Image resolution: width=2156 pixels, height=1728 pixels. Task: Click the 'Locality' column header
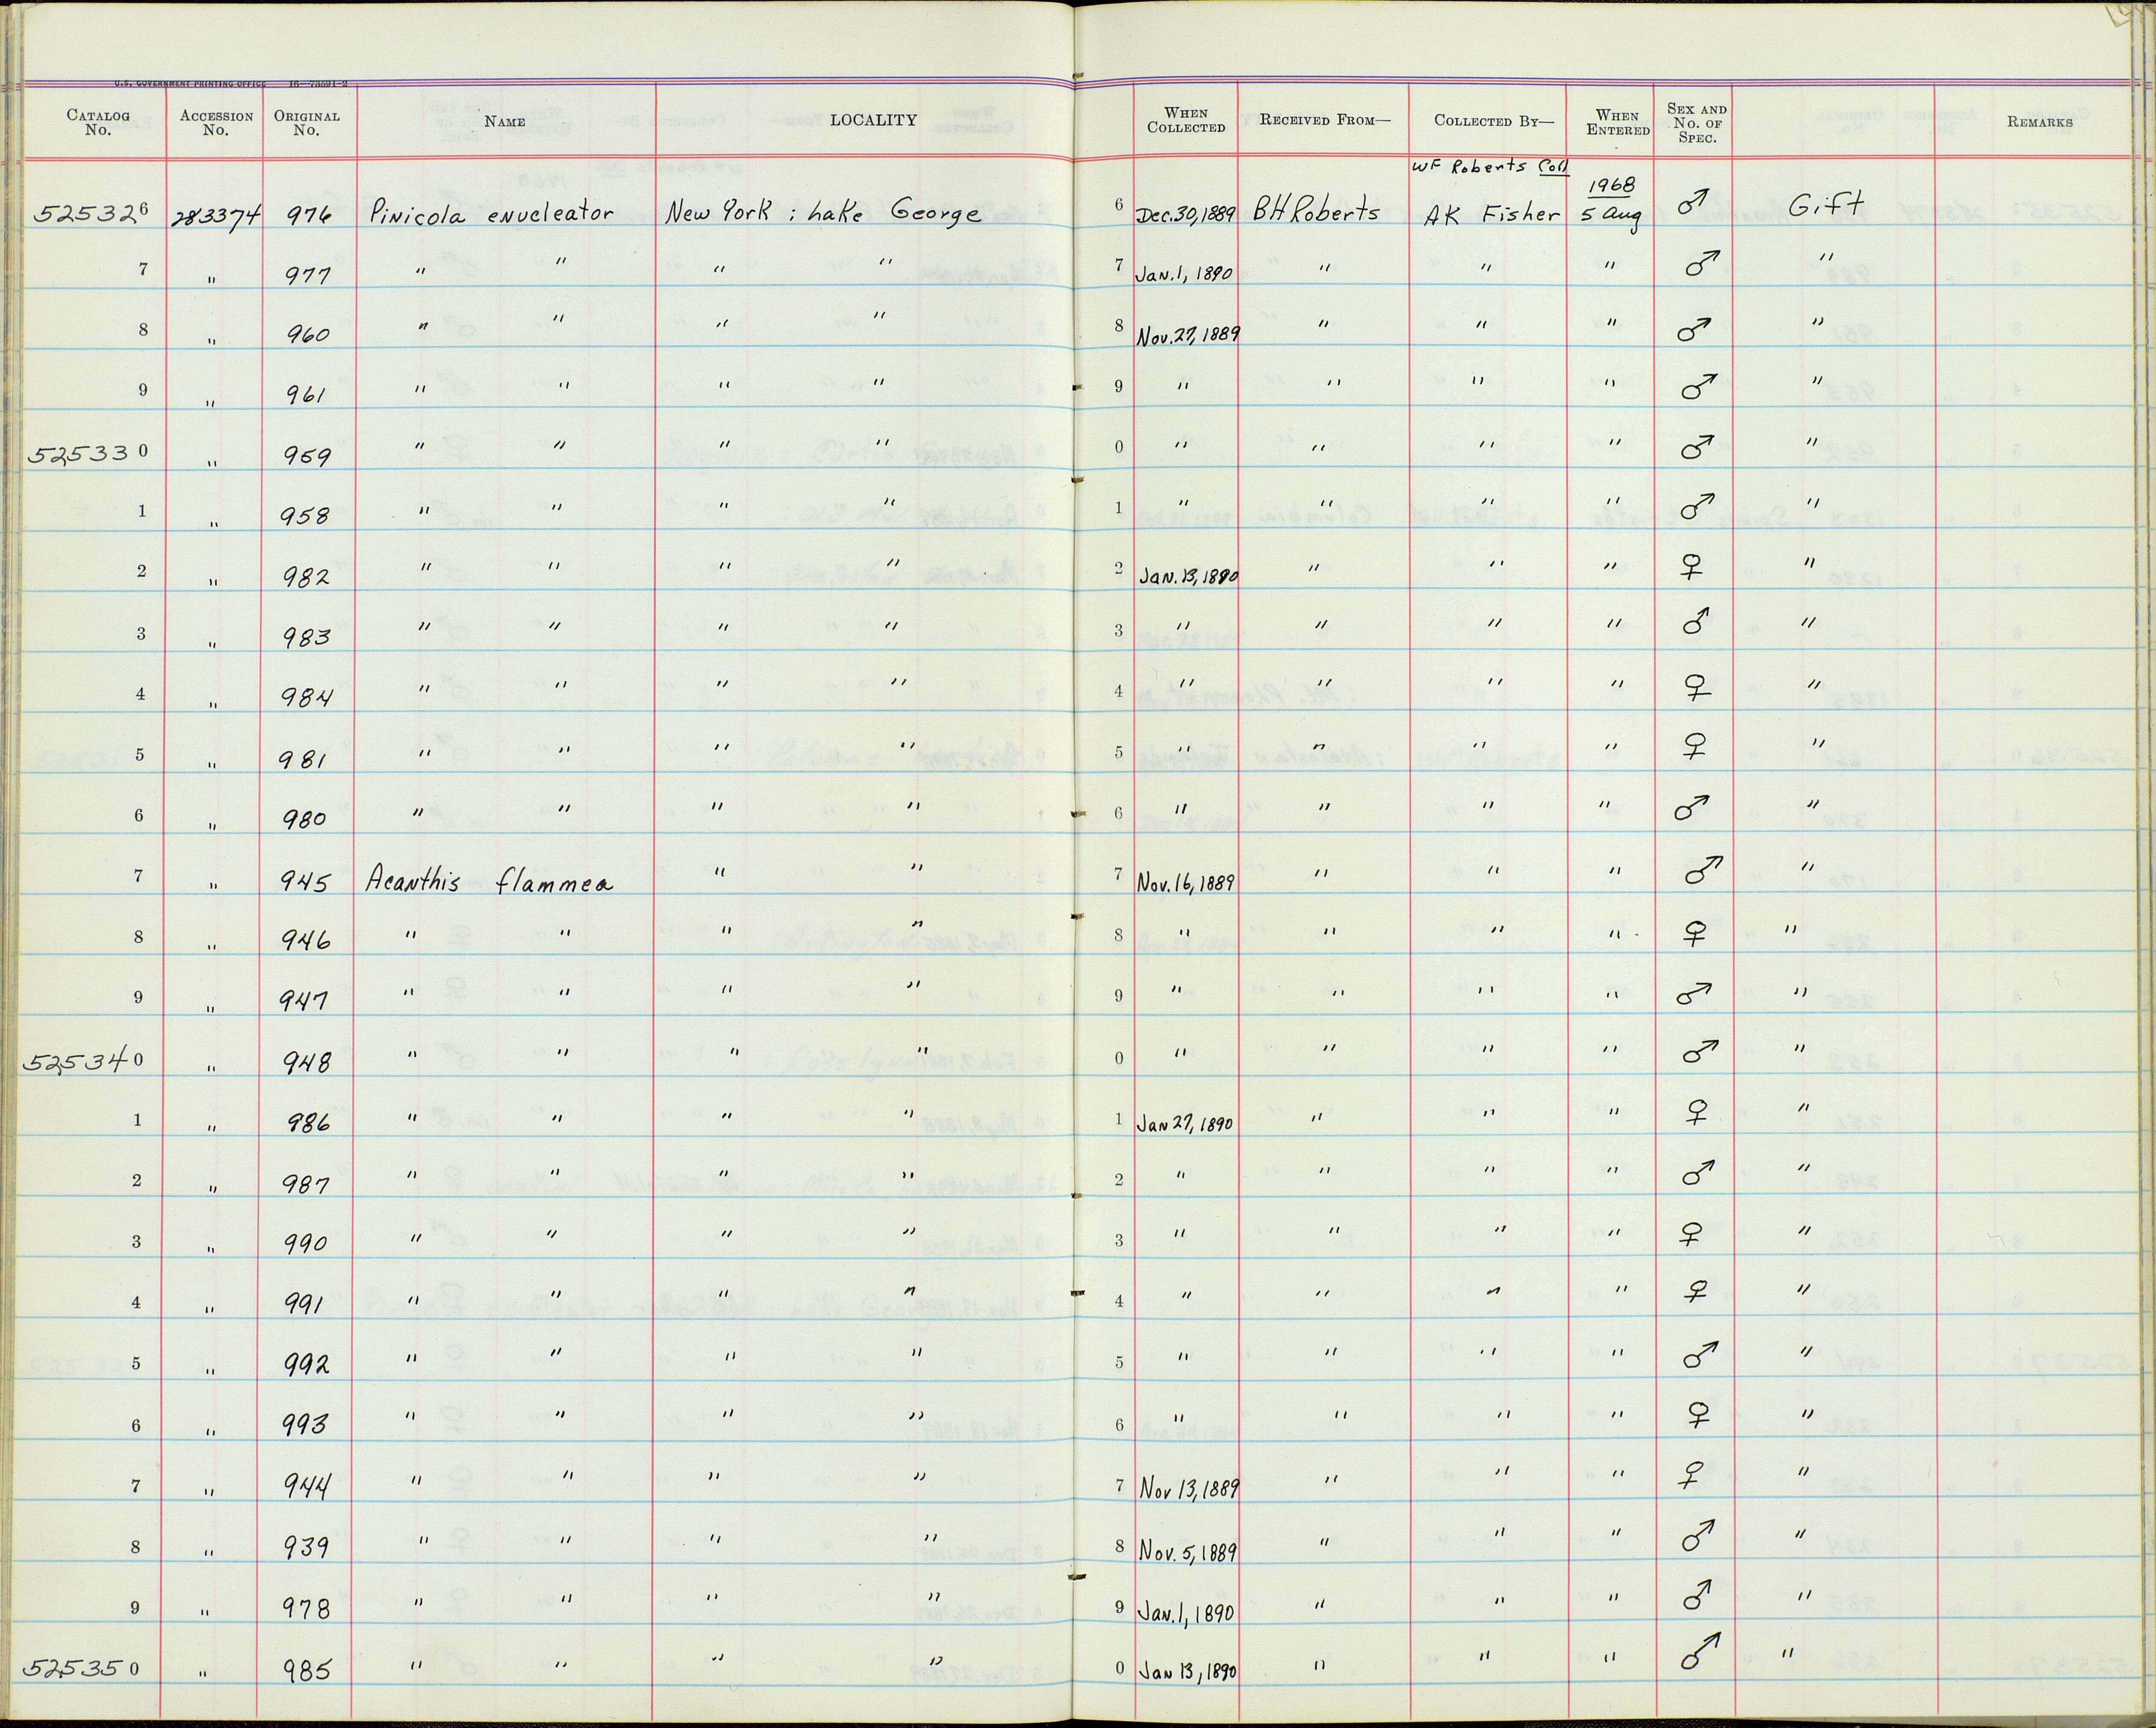pyautogui.click(x=873, y=120)
